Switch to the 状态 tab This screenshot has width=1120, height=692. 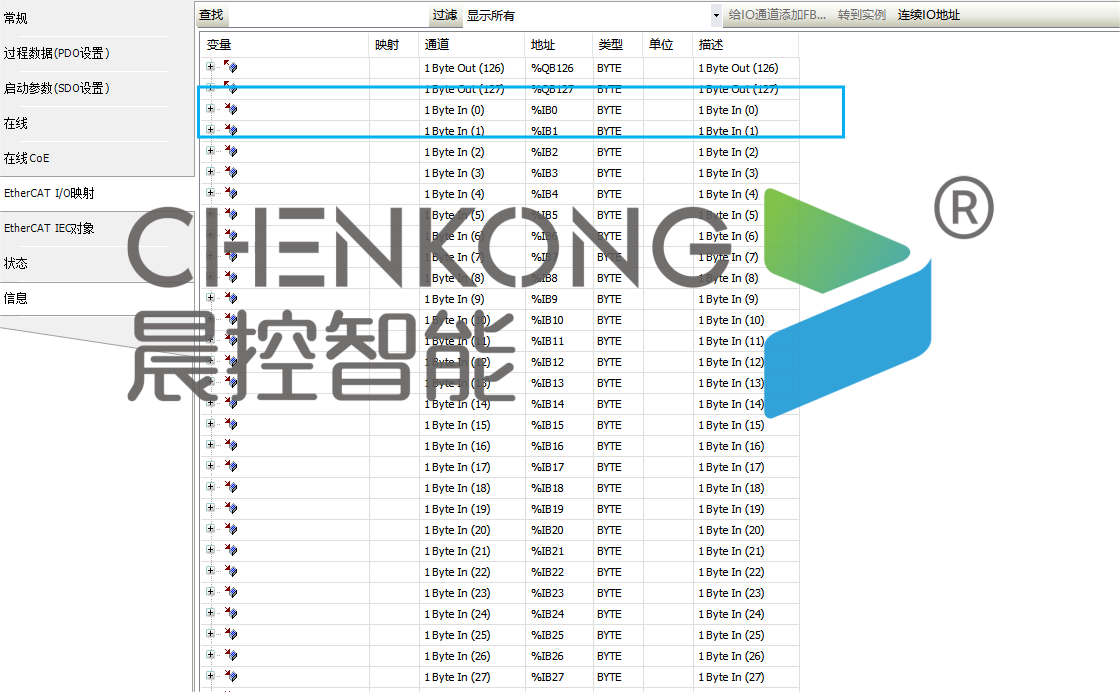16,263
